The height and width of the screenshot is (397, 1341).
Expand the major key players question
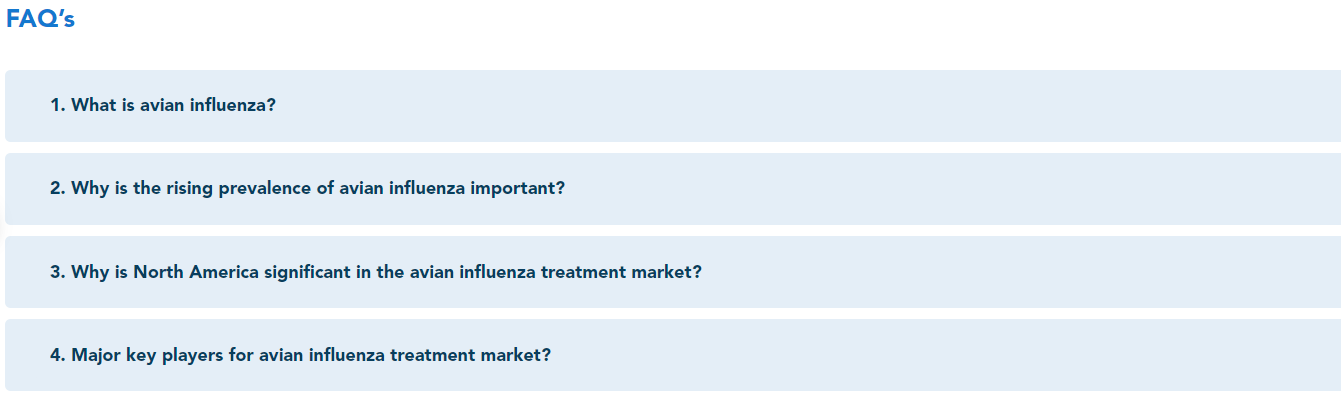click(x=672, y=355)
